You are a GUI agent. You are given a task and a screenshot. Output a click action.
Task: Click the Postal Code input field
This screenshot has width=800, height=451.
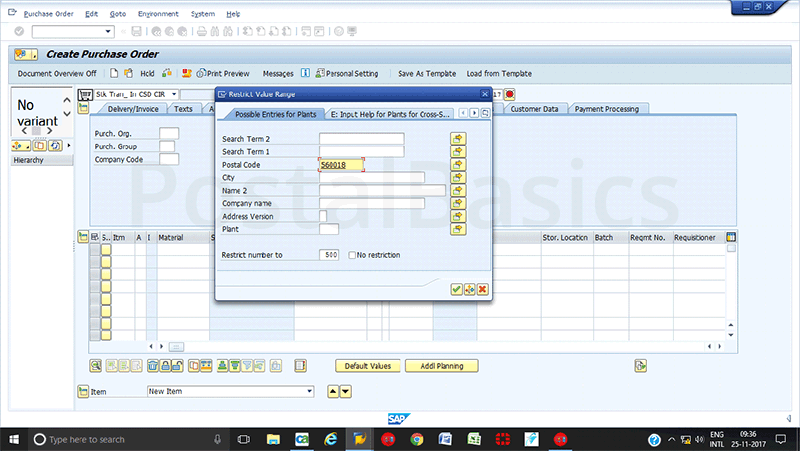tap(341, 165)
